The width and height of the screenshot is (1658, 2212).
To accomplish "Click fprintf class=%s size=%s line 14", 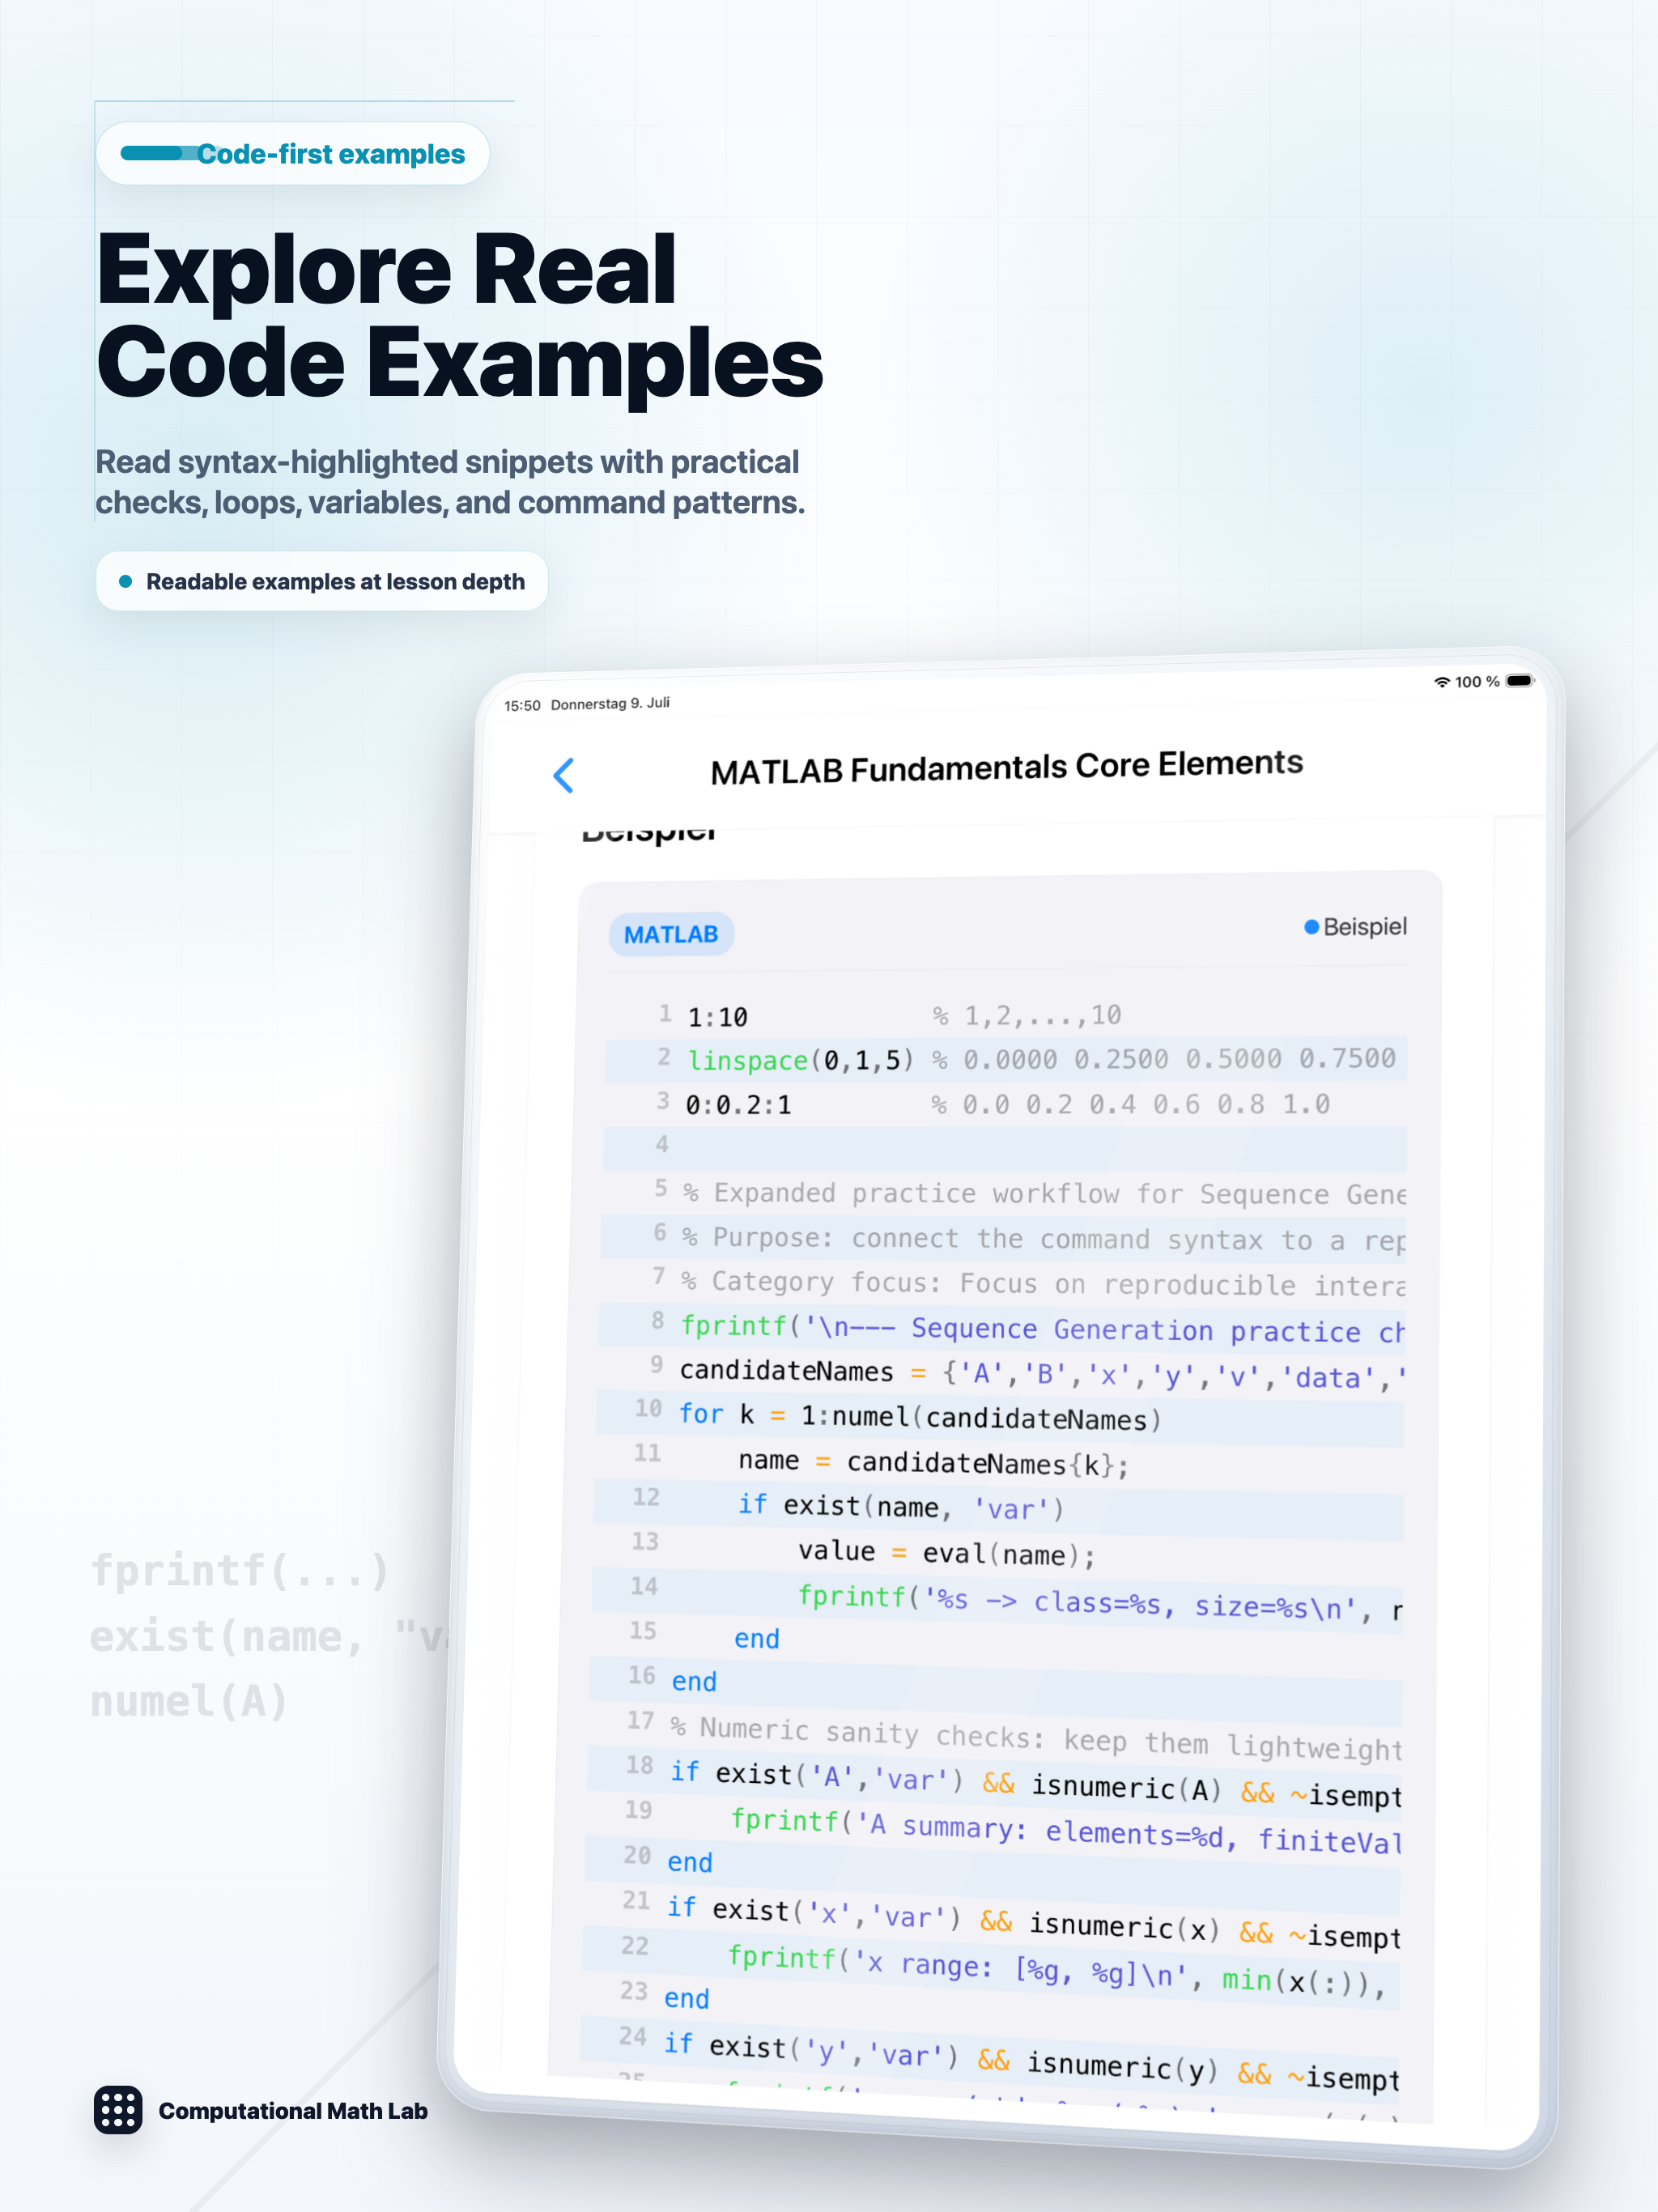I will (x=1099, y=1602).
